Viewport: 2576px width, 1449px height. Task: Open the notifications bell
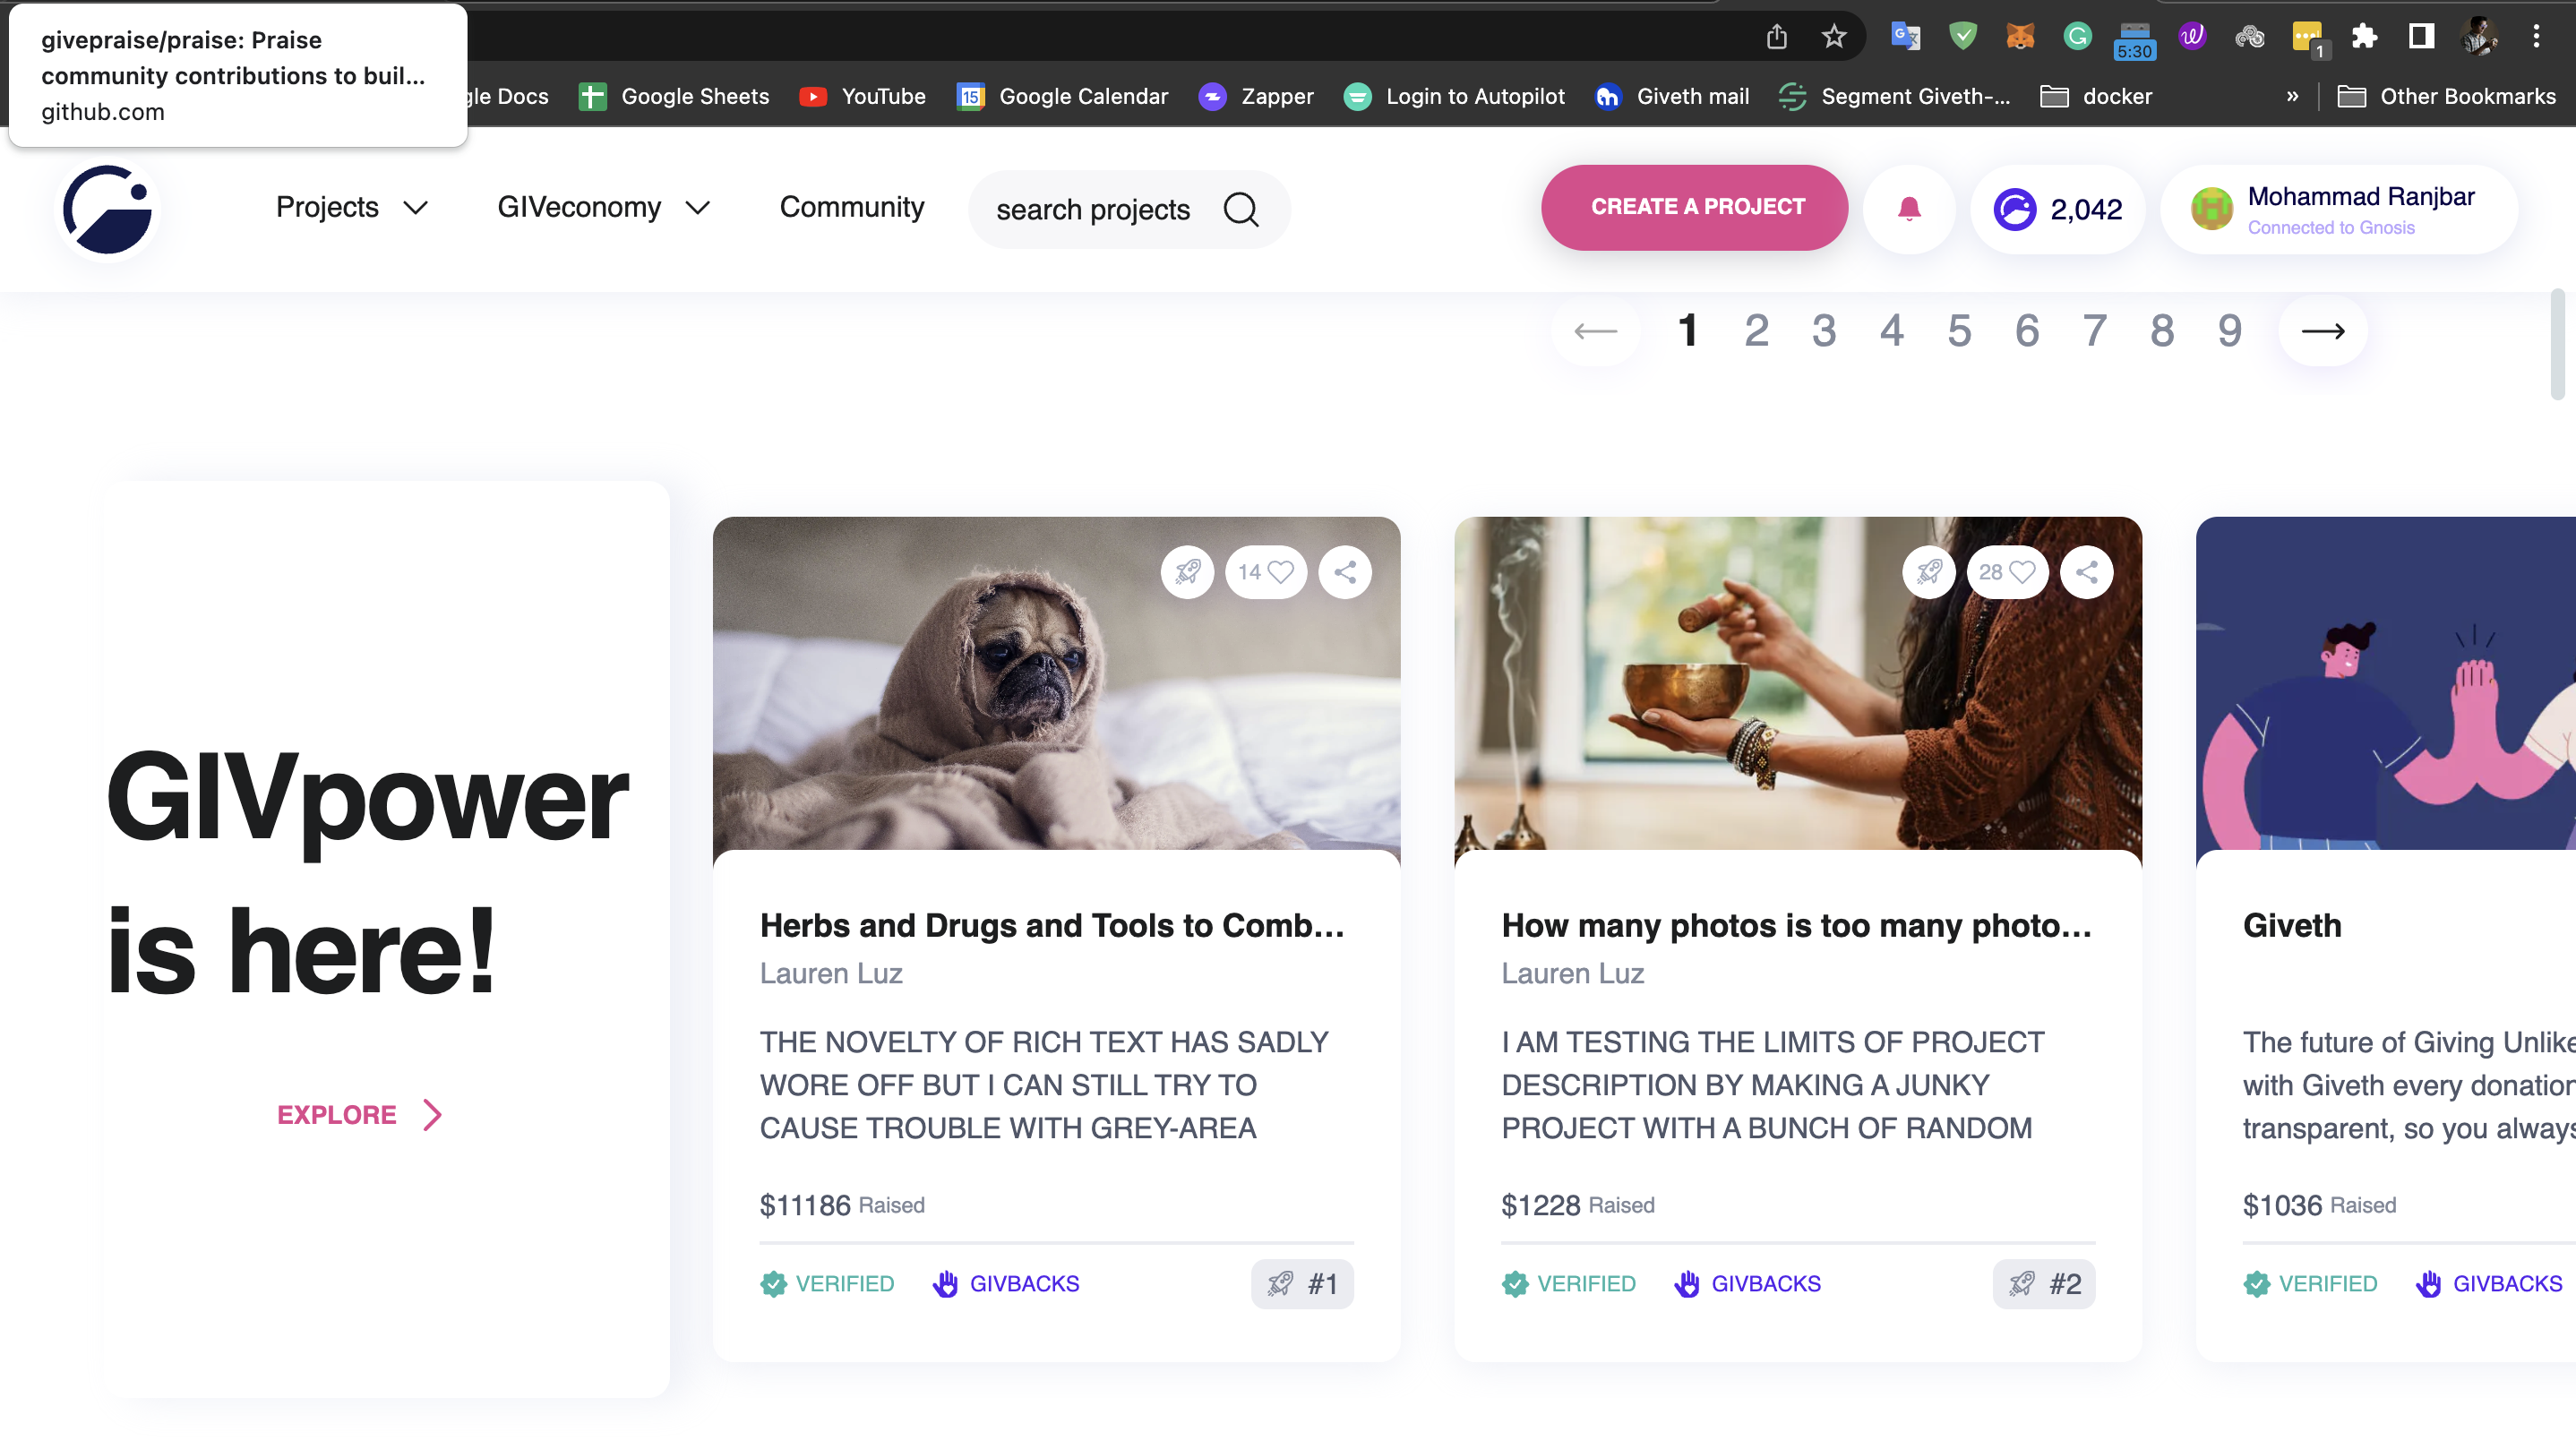pos(1908,209)
